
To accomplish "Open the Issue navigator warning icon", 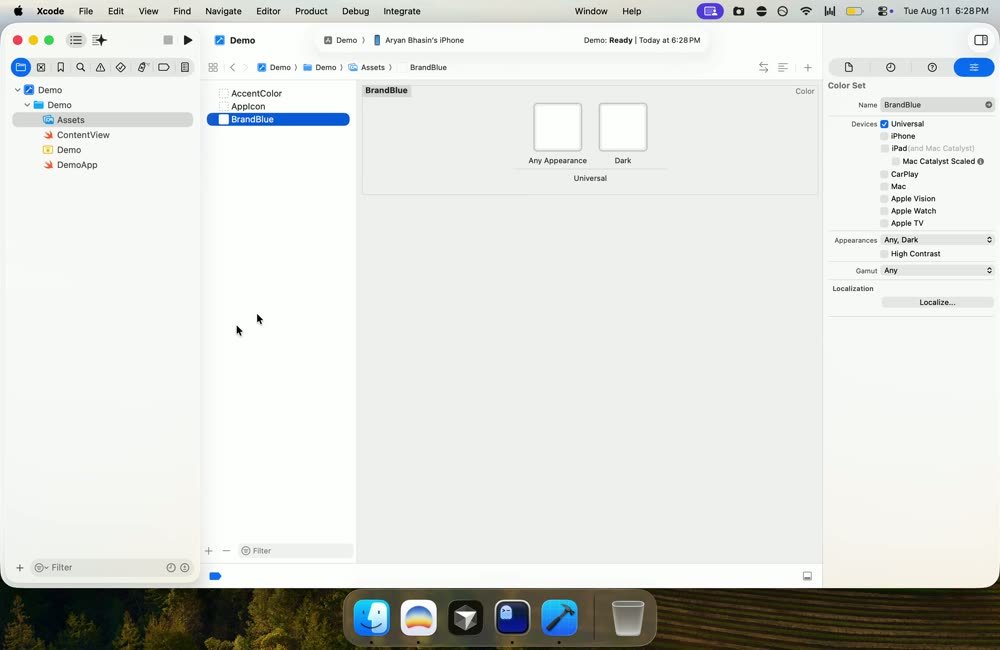I will (100, 67).
